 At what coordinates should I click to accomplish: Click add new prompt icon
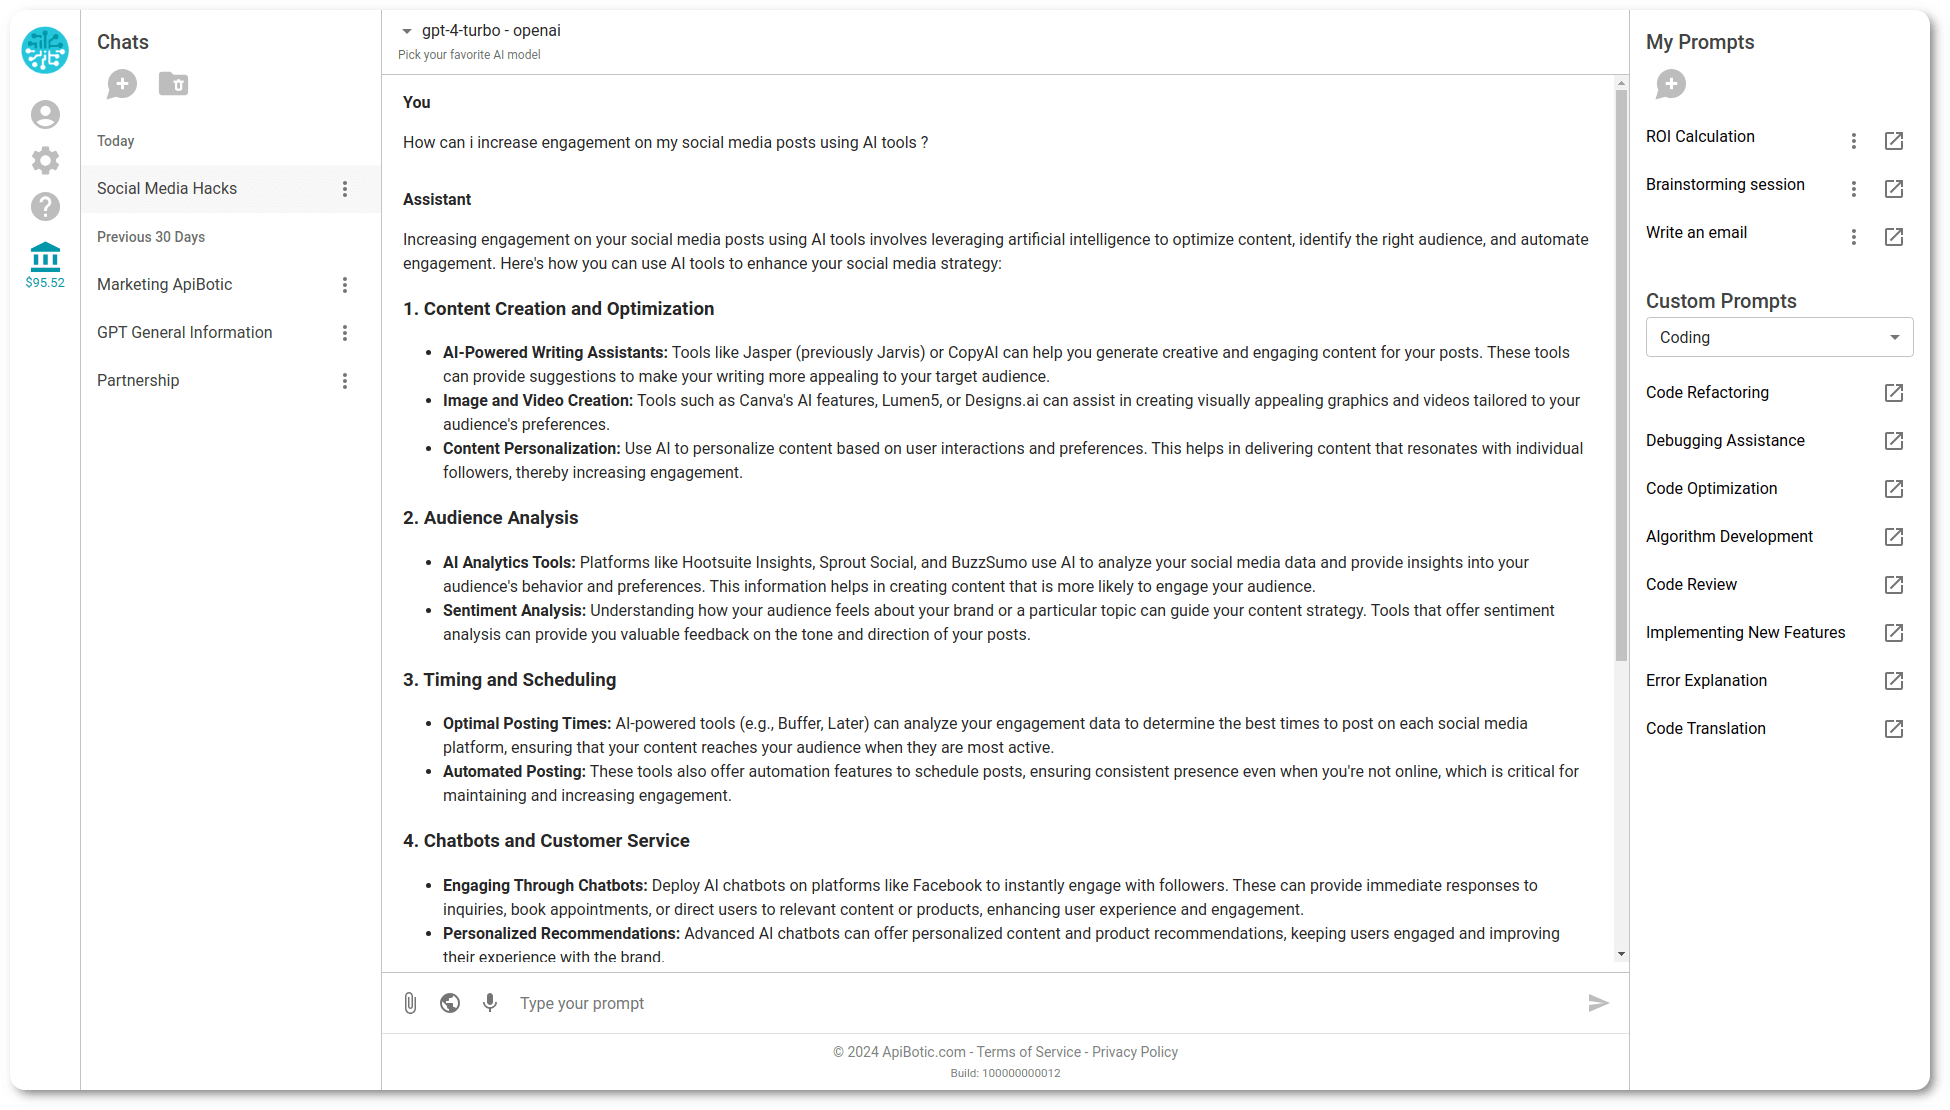(x=1671, y=83)
